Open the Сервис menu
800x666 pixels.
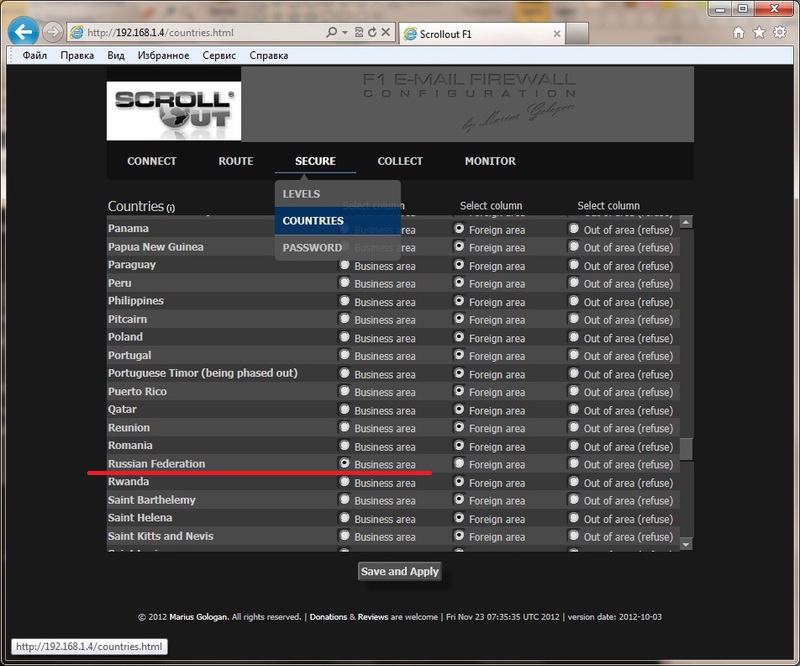[x=219, y=55]
